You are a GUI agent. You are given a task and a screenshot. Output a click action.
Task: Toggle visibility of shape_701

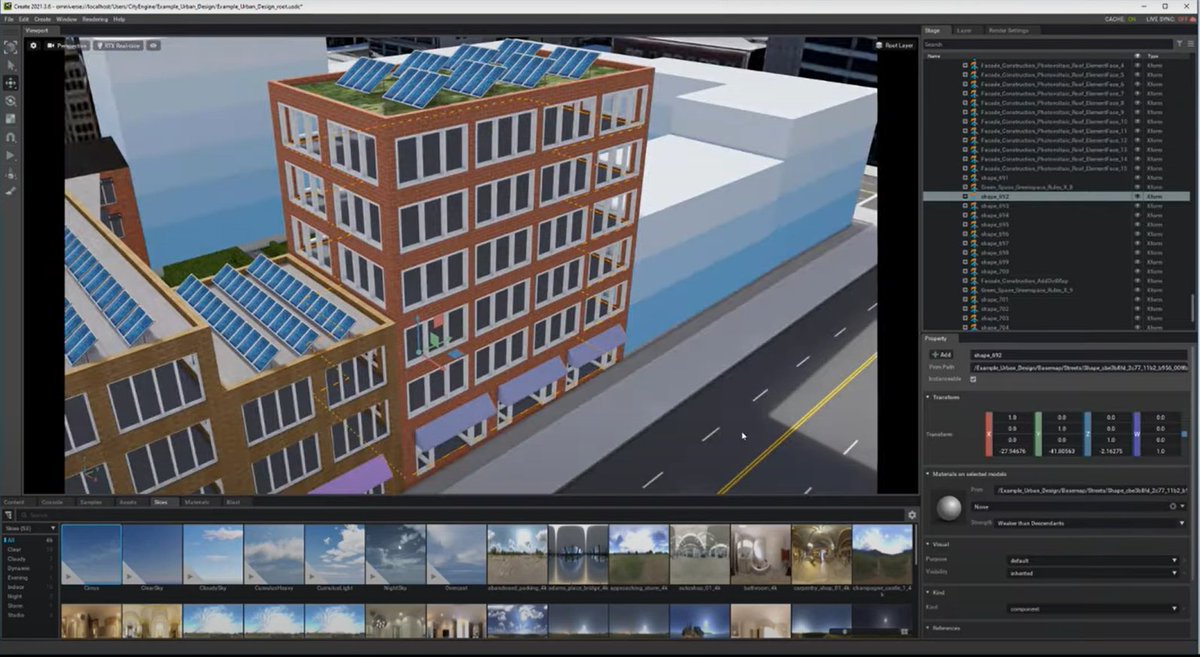(1137, 299)
